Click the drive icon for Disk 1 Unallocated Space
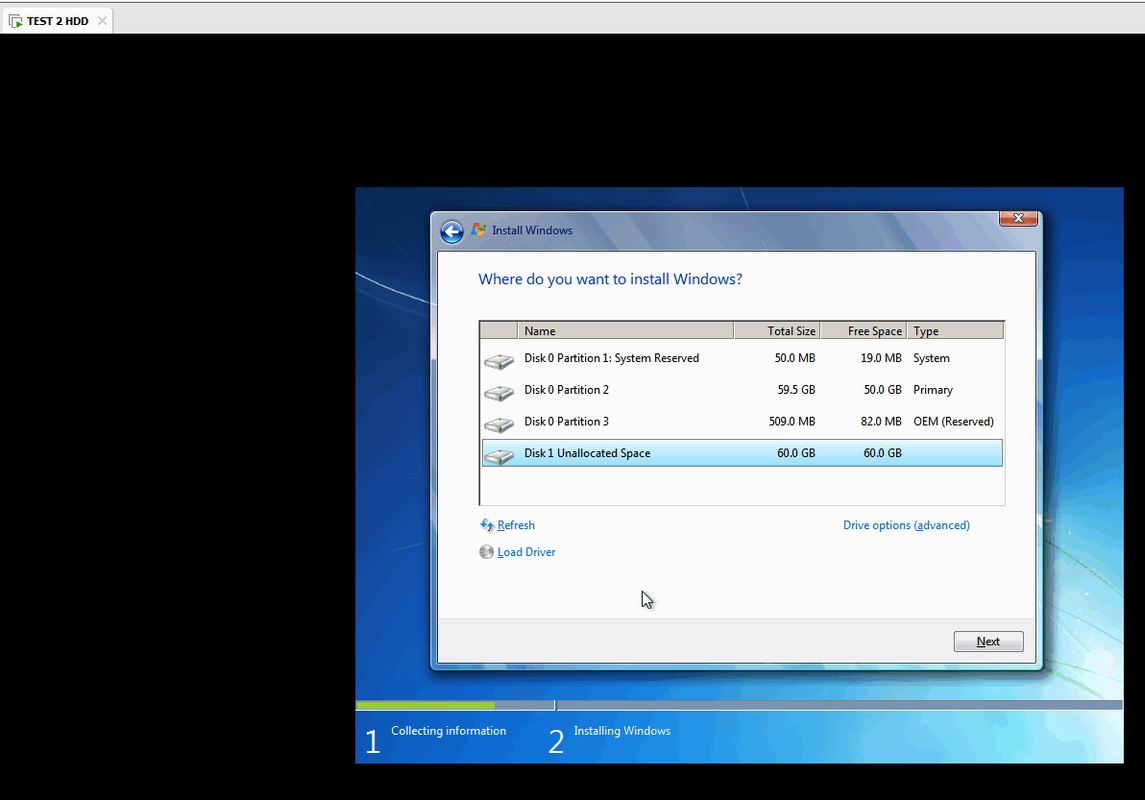Viewport: 1145px width, 800px height. (499, 456)
